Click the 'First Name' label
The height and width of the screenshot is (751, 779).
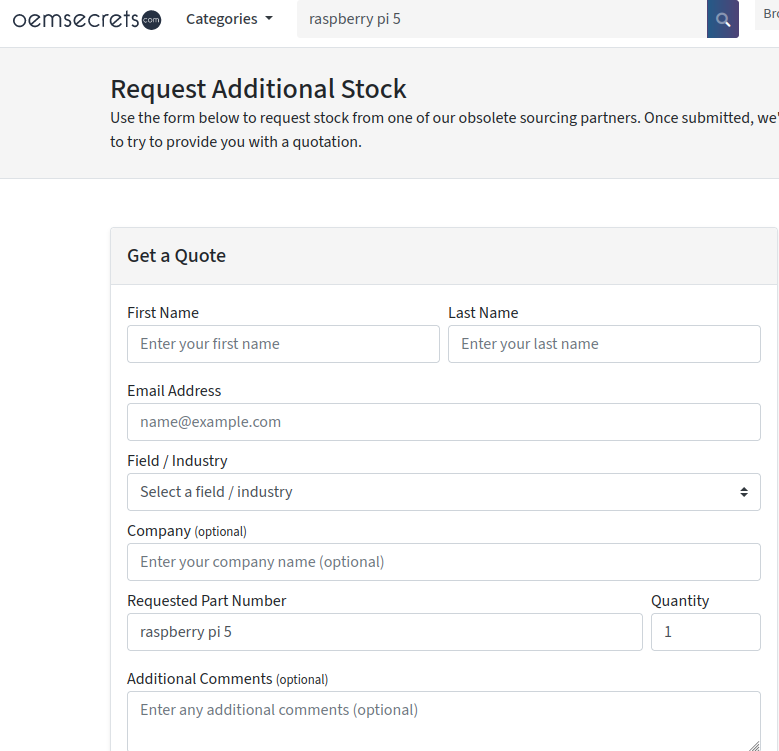tap(163, 312)
